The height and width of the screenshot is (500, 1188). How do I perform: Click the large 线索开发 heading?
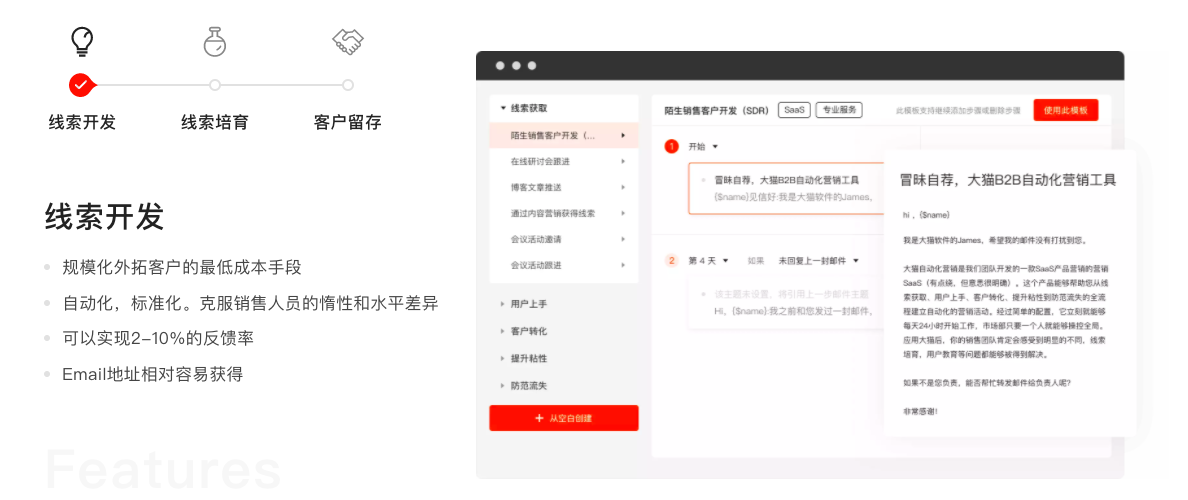click(105, 217)
